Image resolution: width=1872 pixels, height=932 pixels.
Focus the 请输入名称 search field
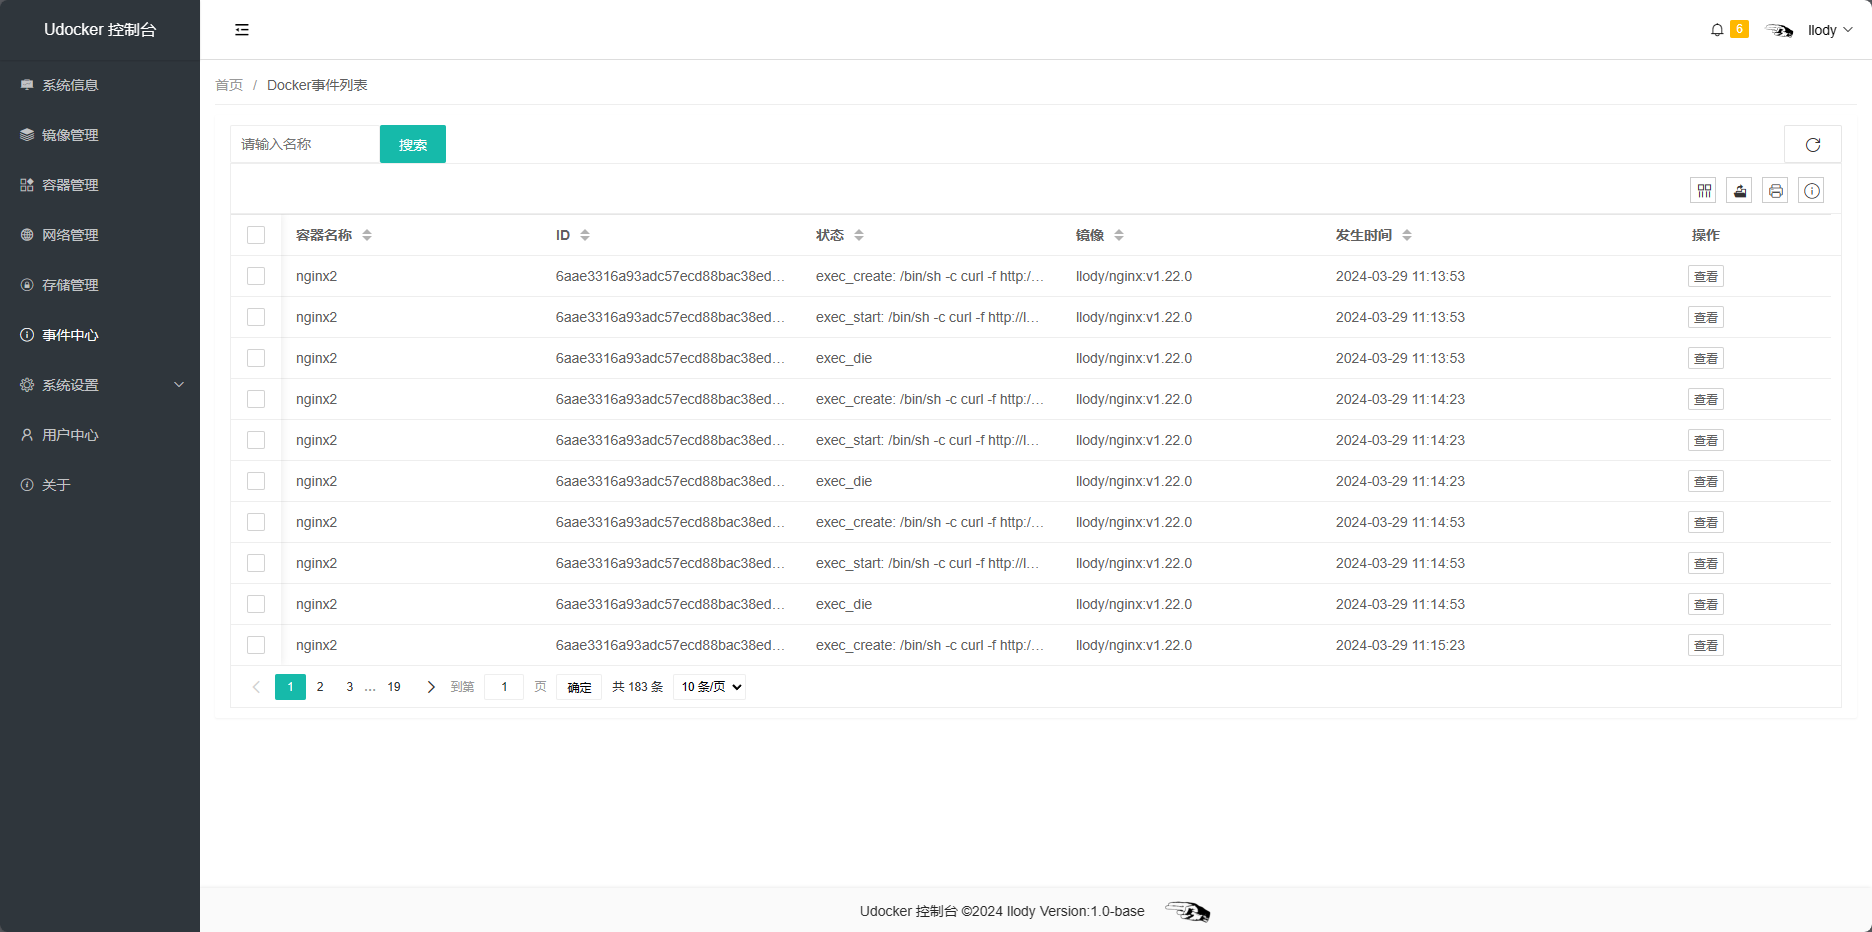click(x=305, y=144)
